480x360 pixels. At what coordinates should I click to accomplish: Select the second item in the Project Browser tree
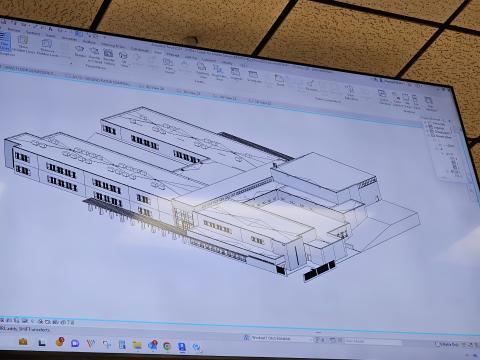point(438,128)
